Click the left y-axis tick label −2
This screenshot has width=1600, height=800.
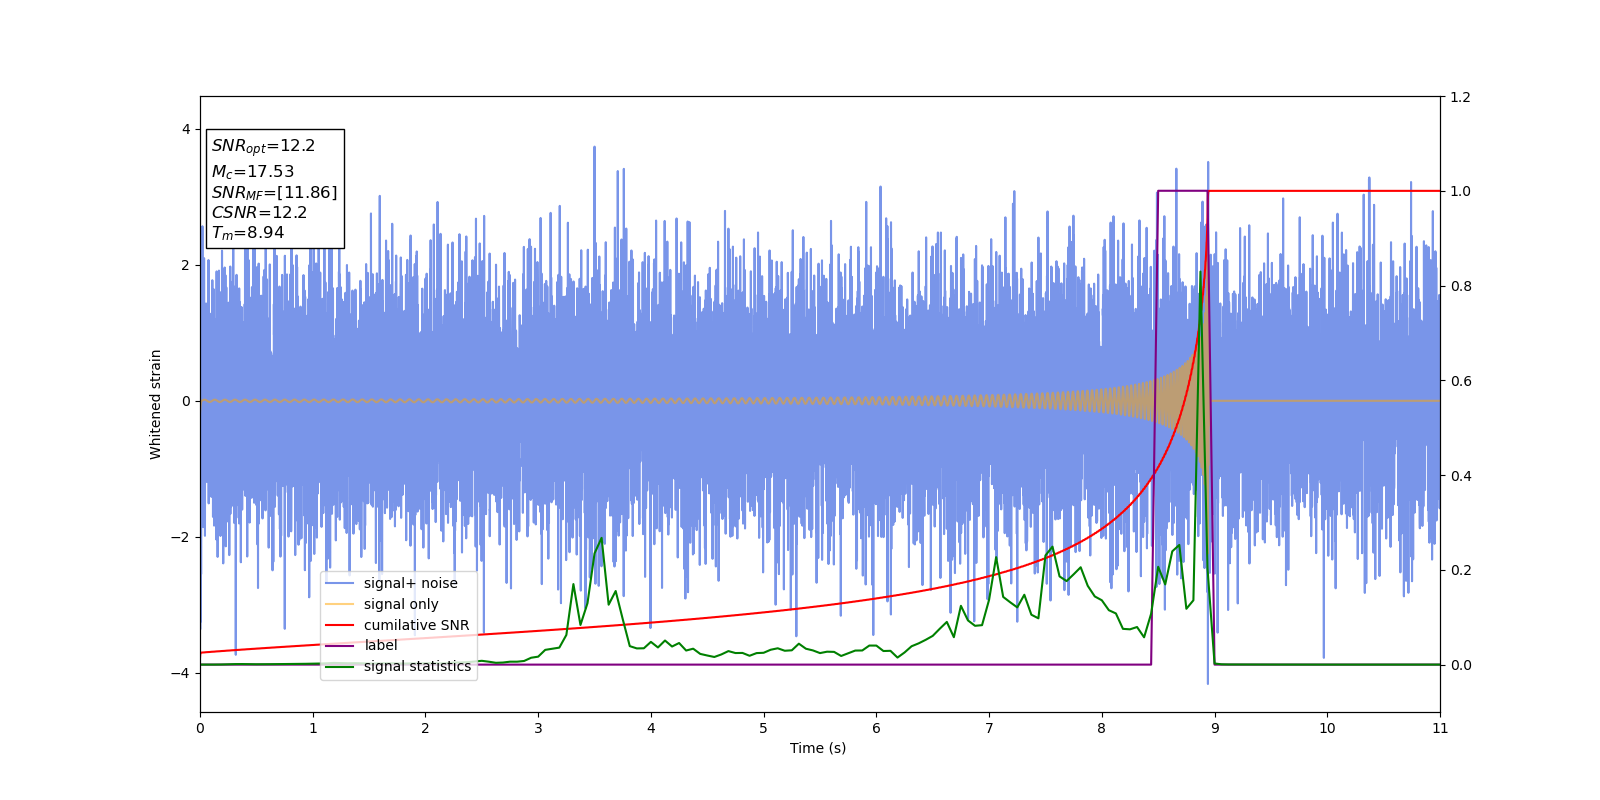click(x=181, y=537)
